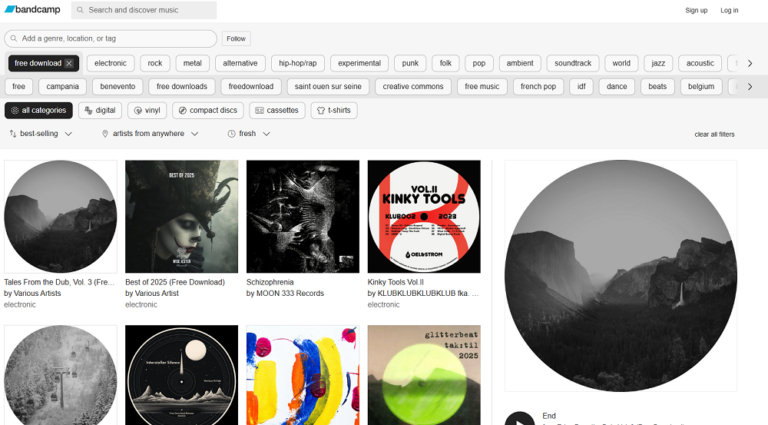Add the free music related tag
Screen dimensions: 768x425
pos(482,87)
